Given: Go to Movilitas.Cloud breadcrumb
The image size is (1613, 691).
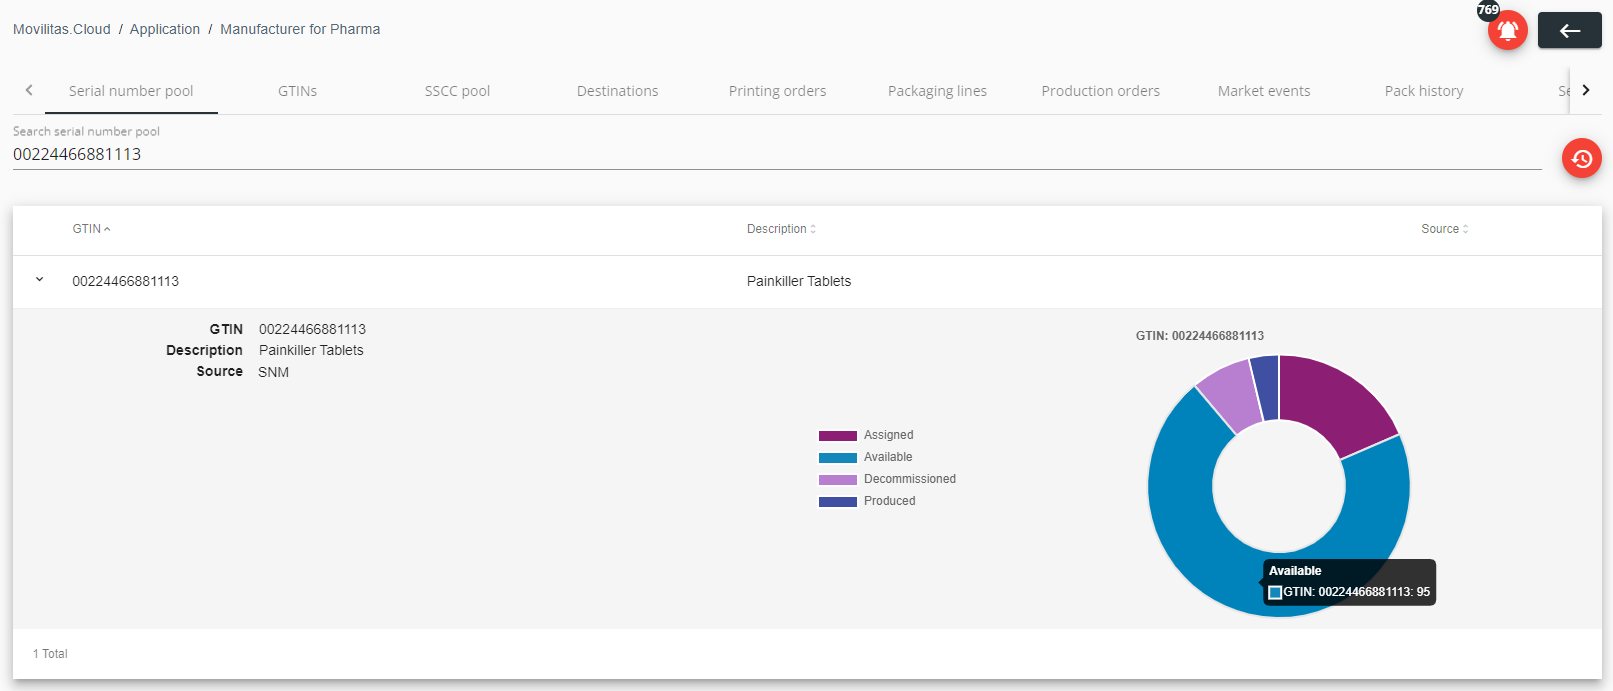Looking at the screenshot, I should pyautogui.click(x=62, y=29).
